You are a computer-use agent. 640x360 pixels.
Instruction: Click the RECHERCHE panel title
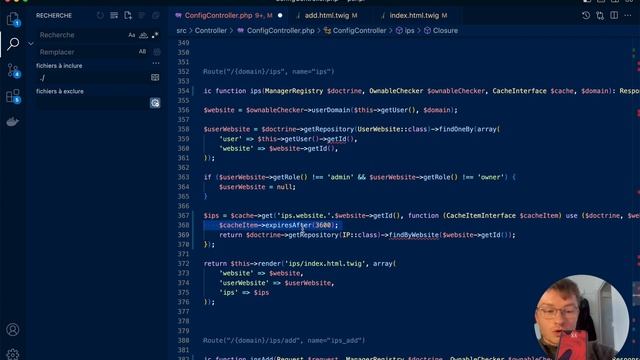pos(54,16)
